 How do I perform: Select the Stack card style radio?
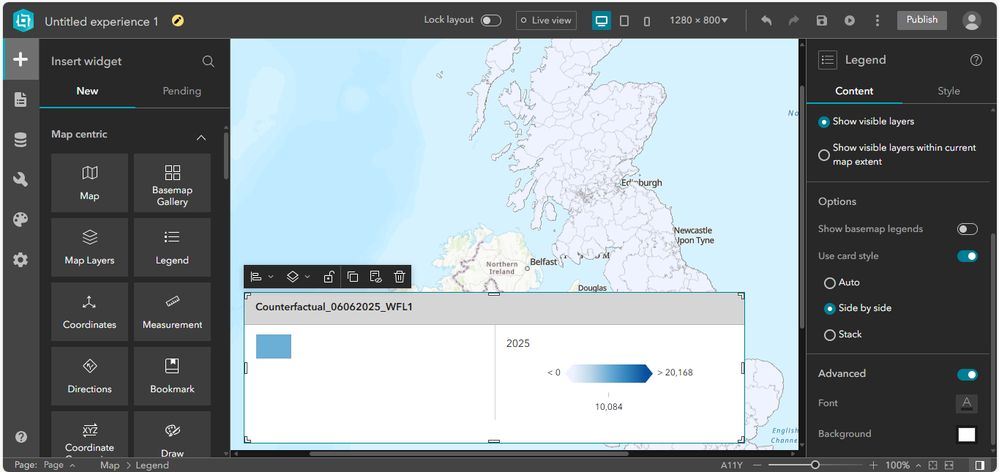tap(830, 334)
